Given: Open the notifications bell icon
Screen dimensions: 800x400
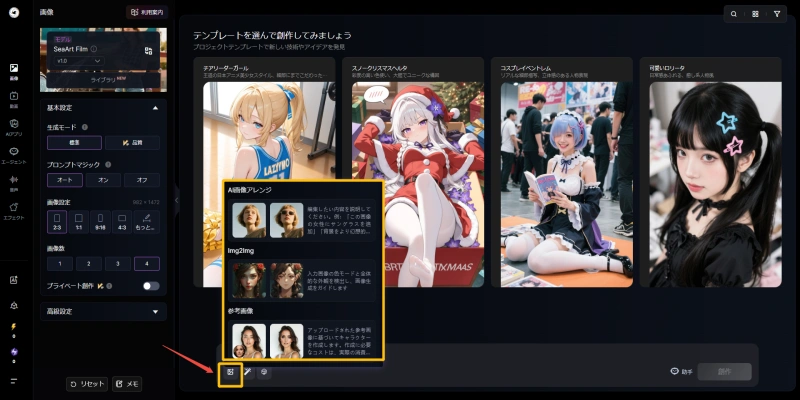Looking at the screenshot, I should click(14, 305).
